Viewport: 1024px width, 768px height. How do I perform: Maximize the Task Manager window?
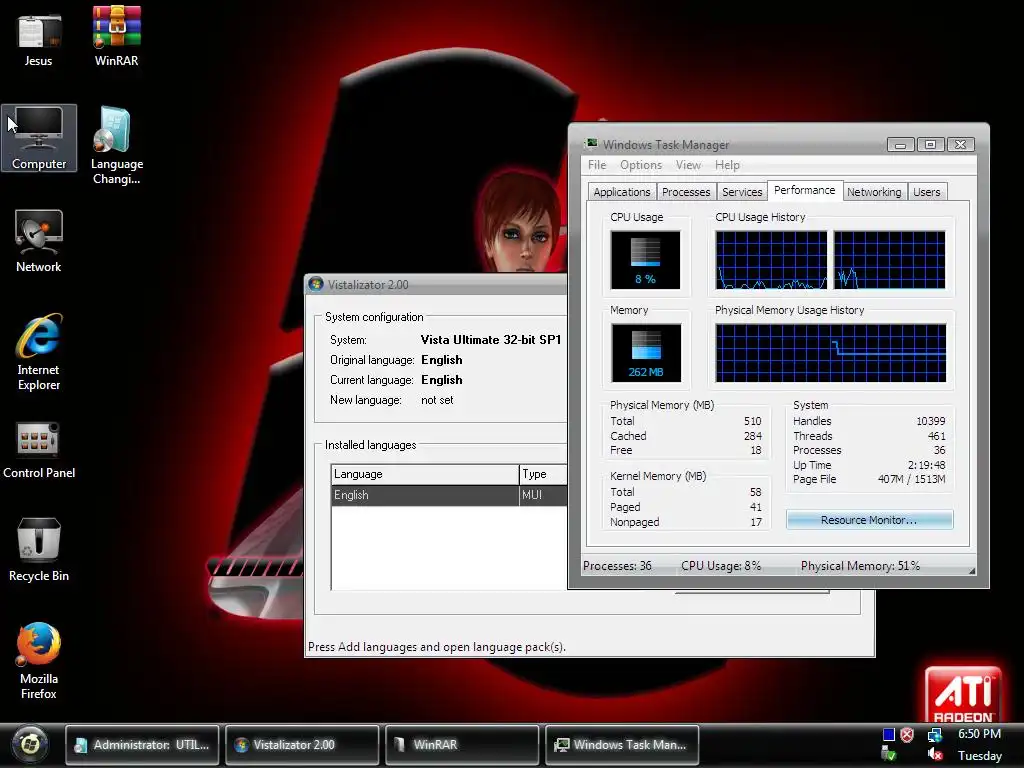[930, 144]
